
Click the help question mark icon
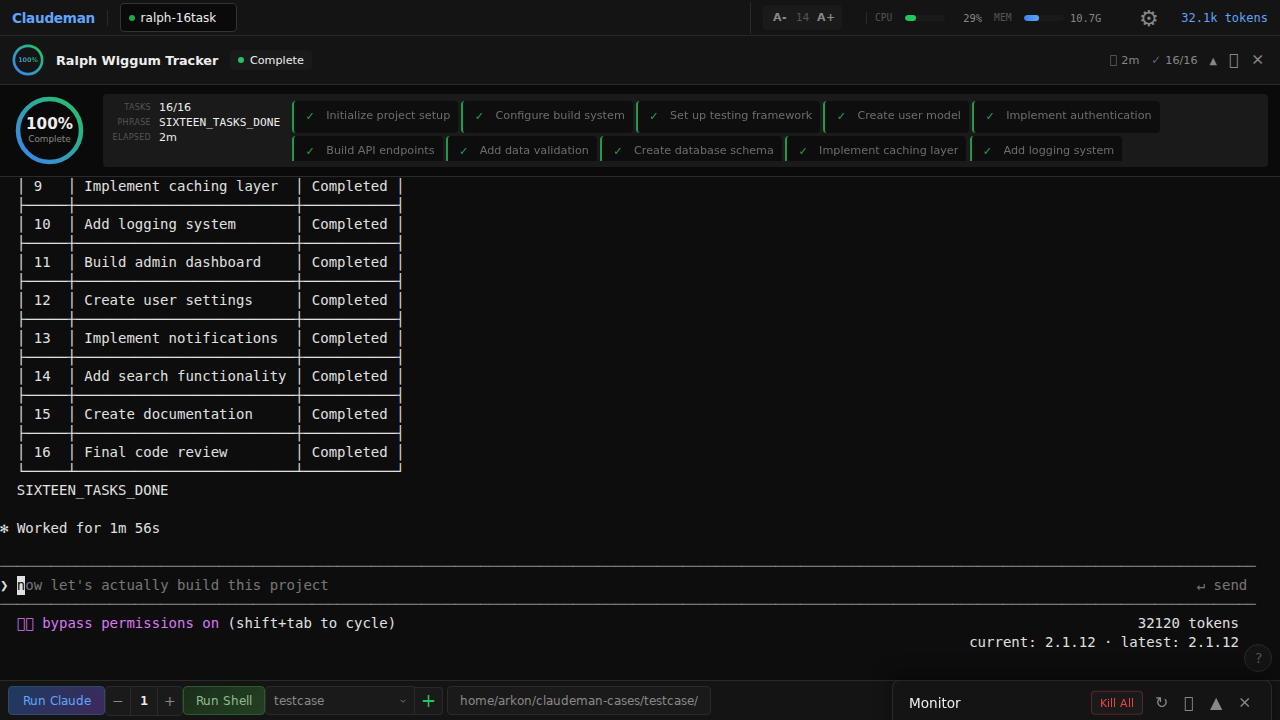[x=1258, y=658]
